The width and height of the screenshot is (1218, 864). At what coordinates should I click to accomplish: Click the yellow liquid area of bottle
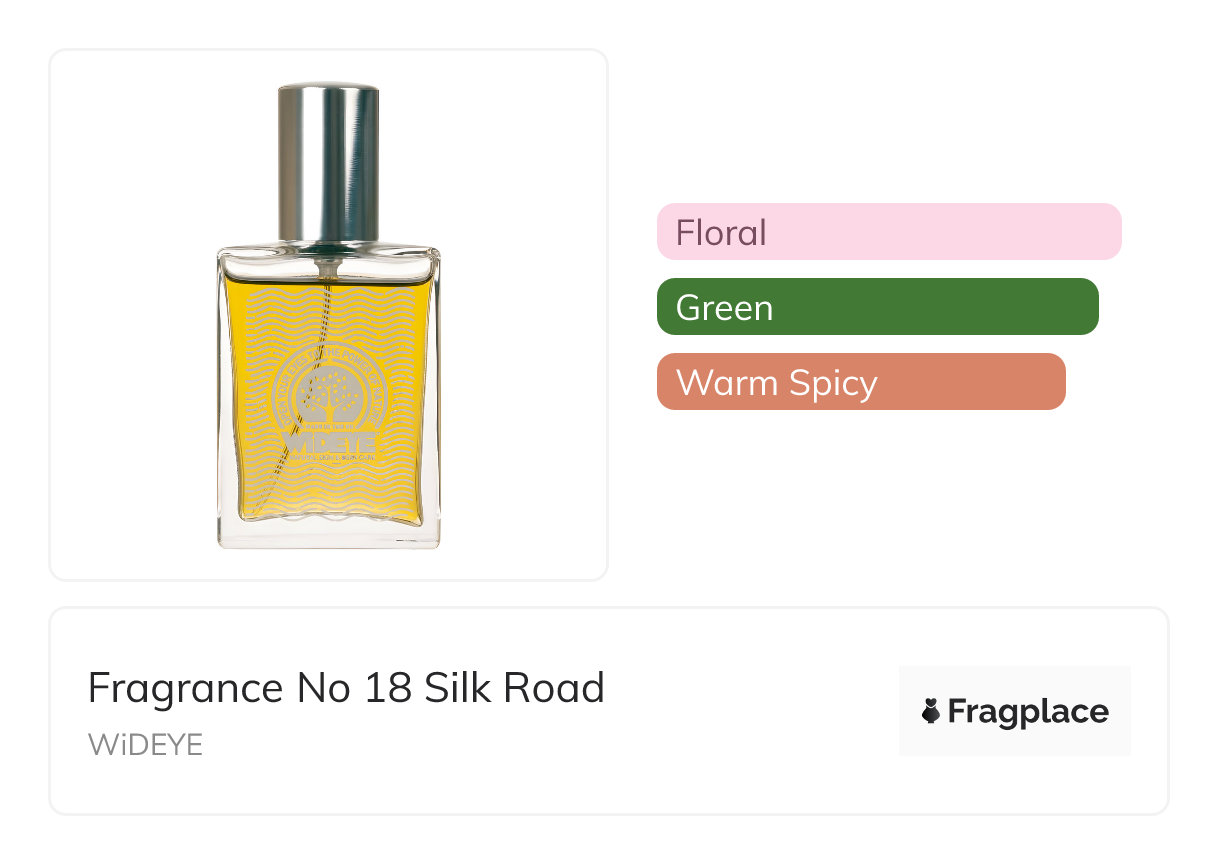pos(329,400)
